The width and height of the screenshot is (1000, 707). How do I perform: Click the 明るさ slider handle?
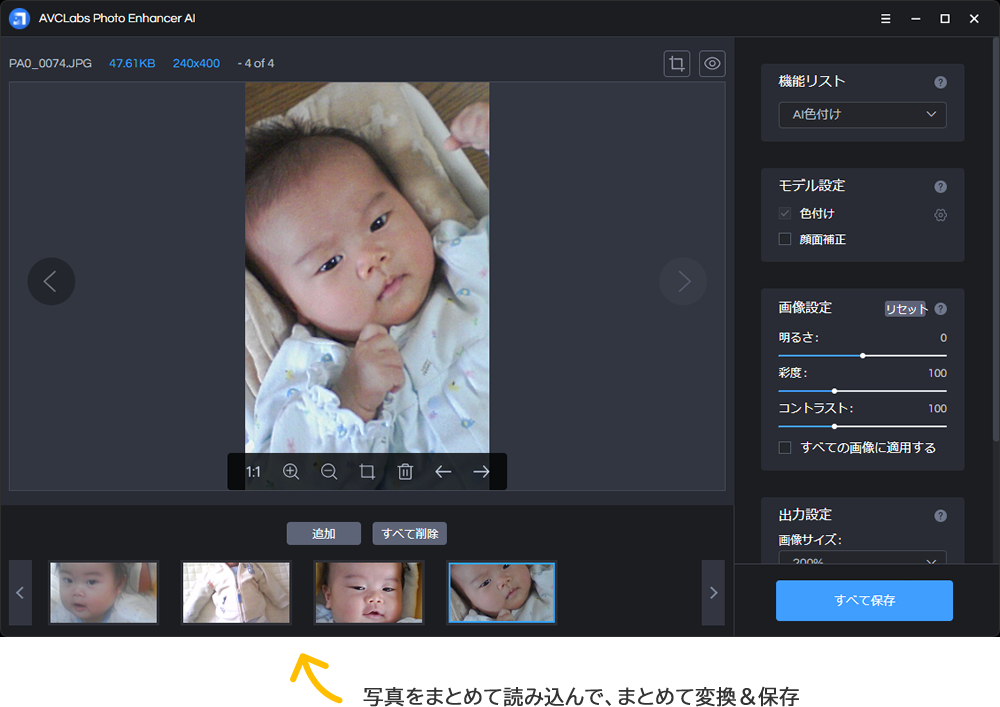863,355
